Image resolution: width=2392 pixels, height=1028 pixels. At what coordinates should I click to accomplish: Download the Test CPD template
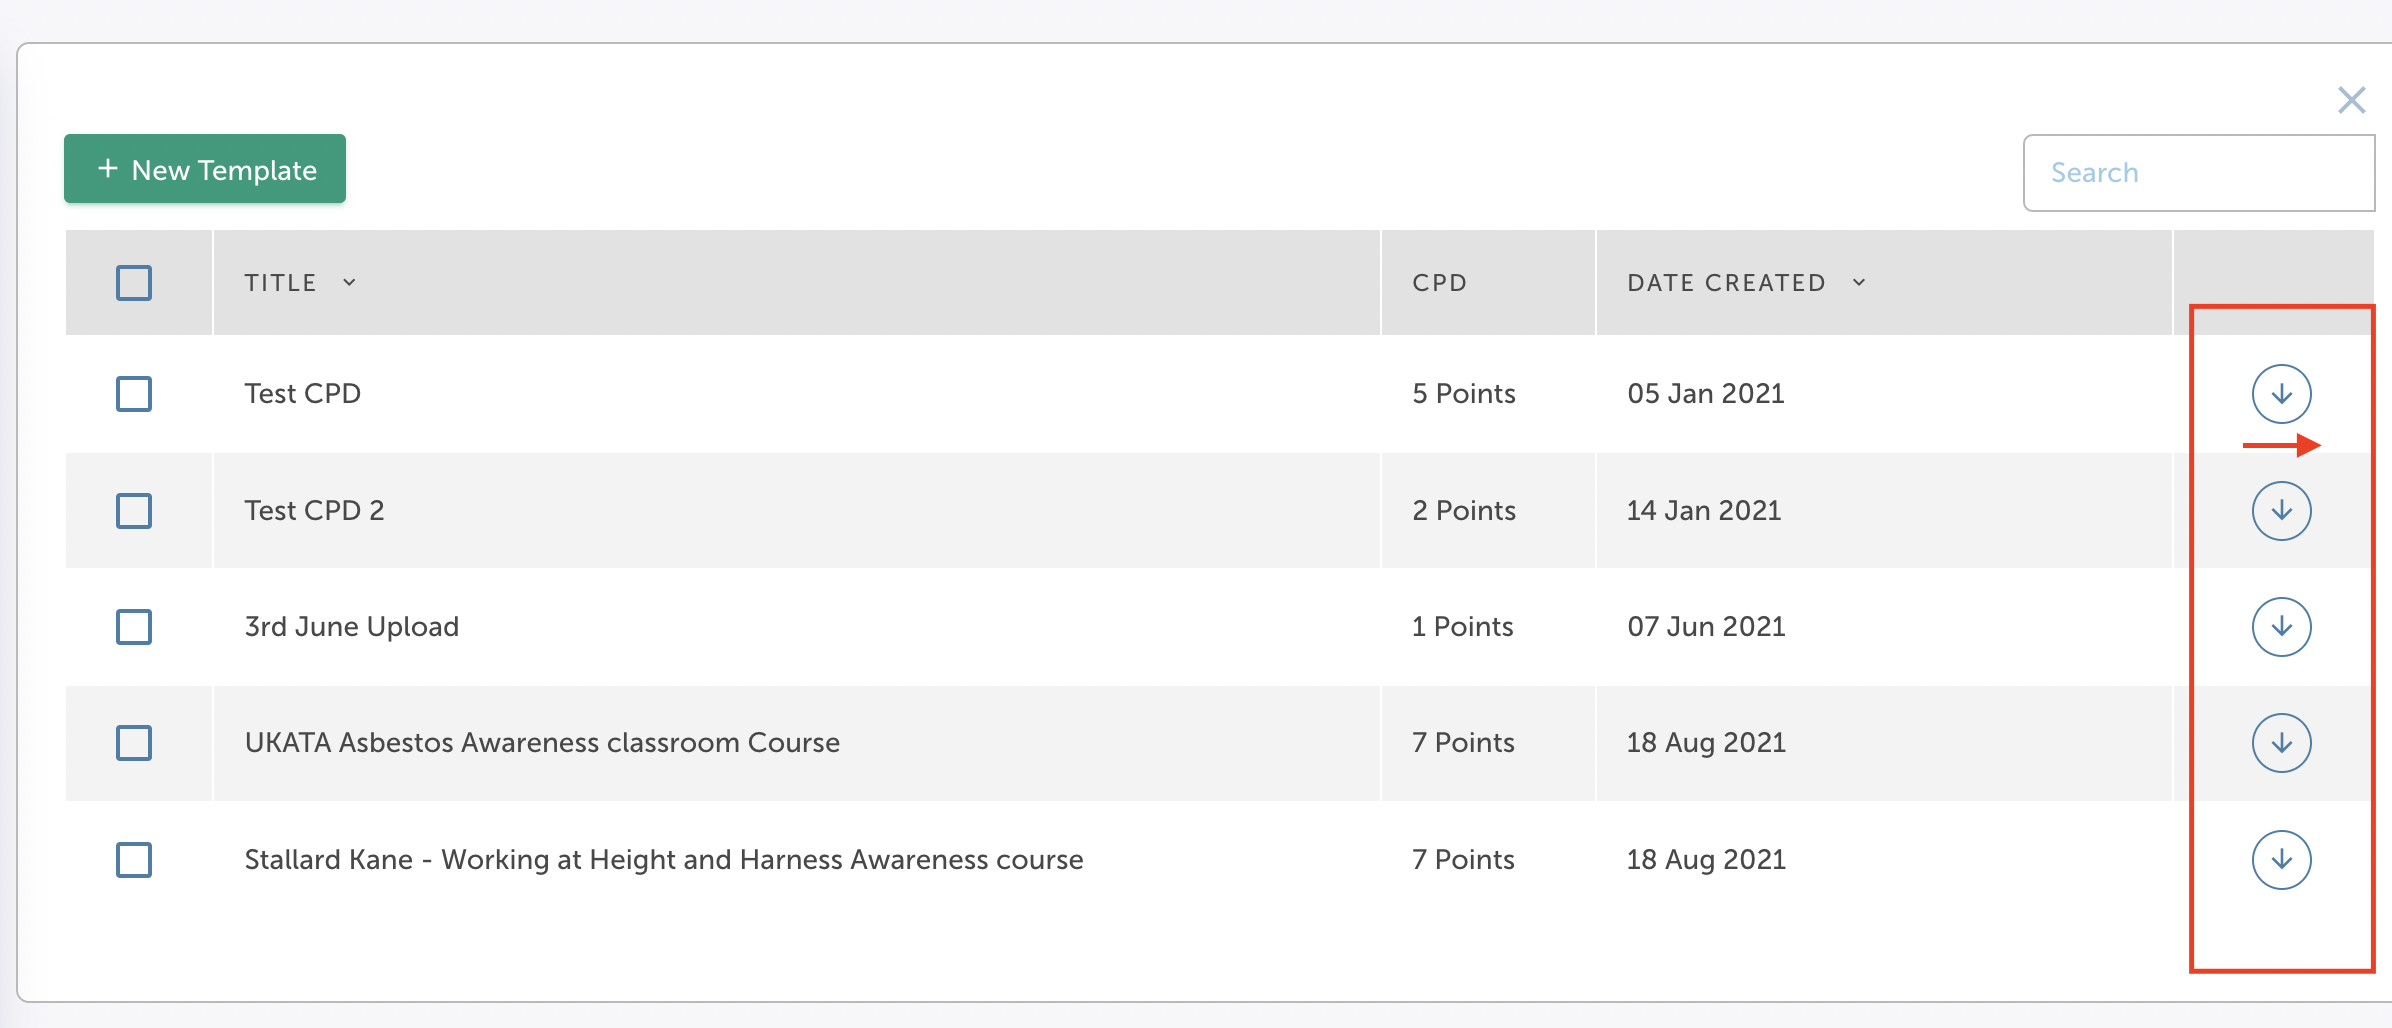pos(2281,394)
